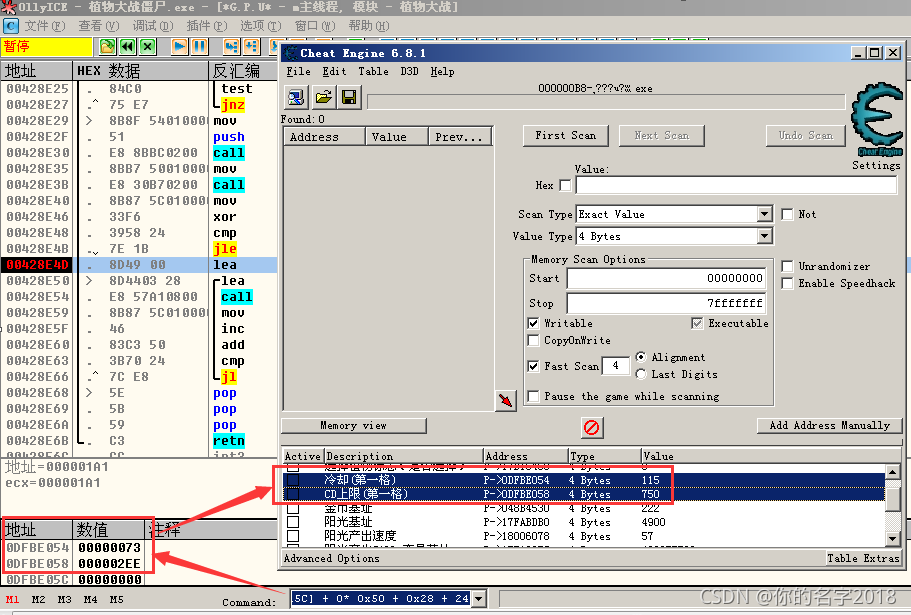This screenshot has height=615, width=911.
Task: Toggle Fast Scan checkbox
Action: pyautogui.click(x=533, y=366)
